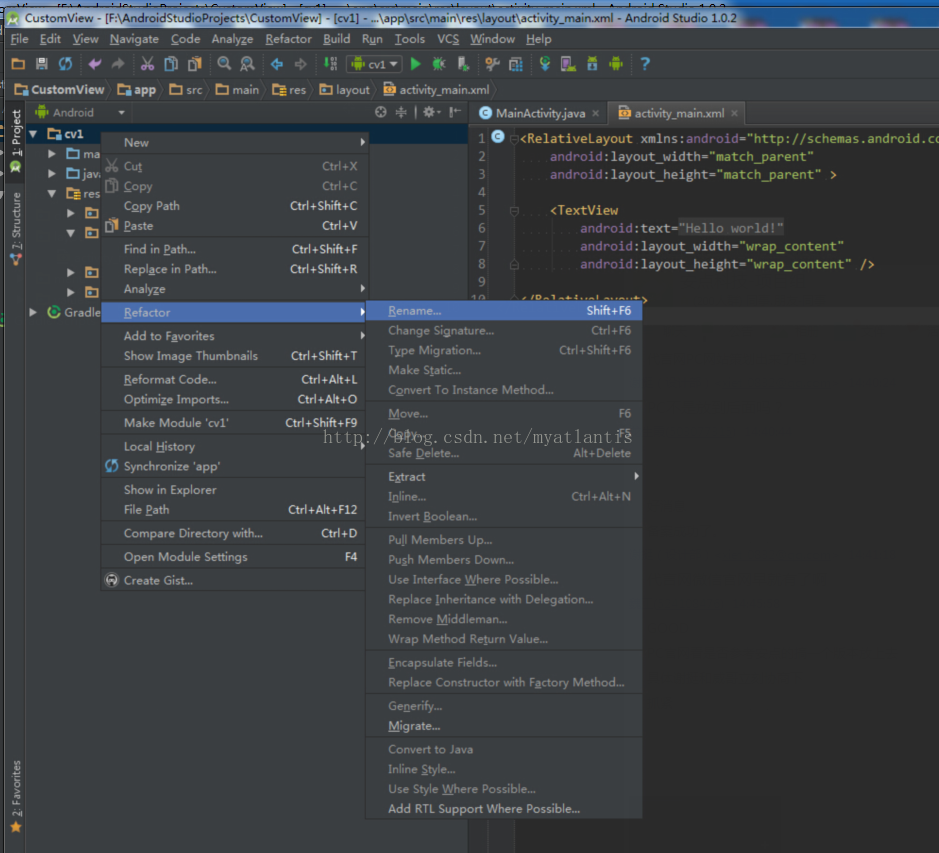Click Collapse All icon in project panel
This screenshot has width=939, height=853.
[401, 112]
